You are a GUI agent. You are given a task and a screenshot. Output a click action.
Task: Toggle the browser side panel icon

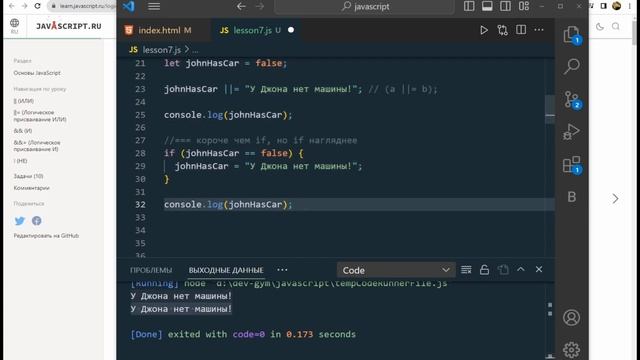(604, 6)
